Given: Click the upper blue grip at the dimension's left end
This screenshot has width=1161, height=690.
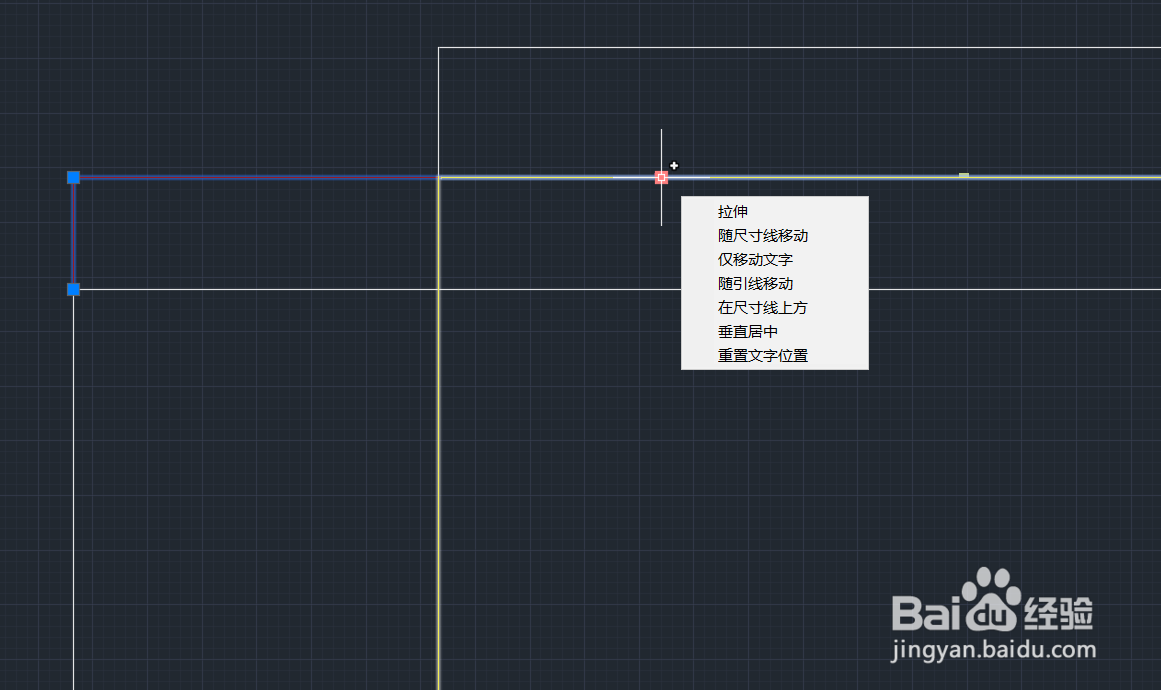Looking at the screenshot, I should pyautogui.click(x=73, y=178).
